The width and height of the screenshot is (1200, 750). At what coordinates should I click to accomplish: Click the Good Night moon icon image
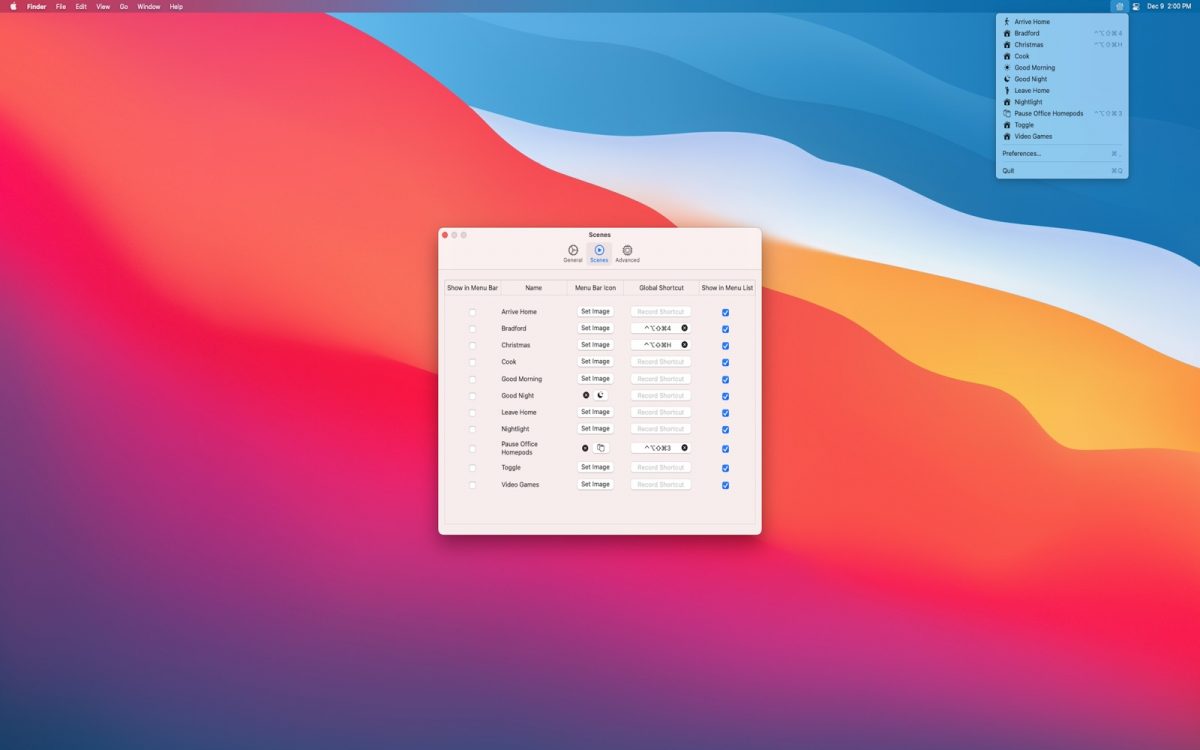coord(601,395)
